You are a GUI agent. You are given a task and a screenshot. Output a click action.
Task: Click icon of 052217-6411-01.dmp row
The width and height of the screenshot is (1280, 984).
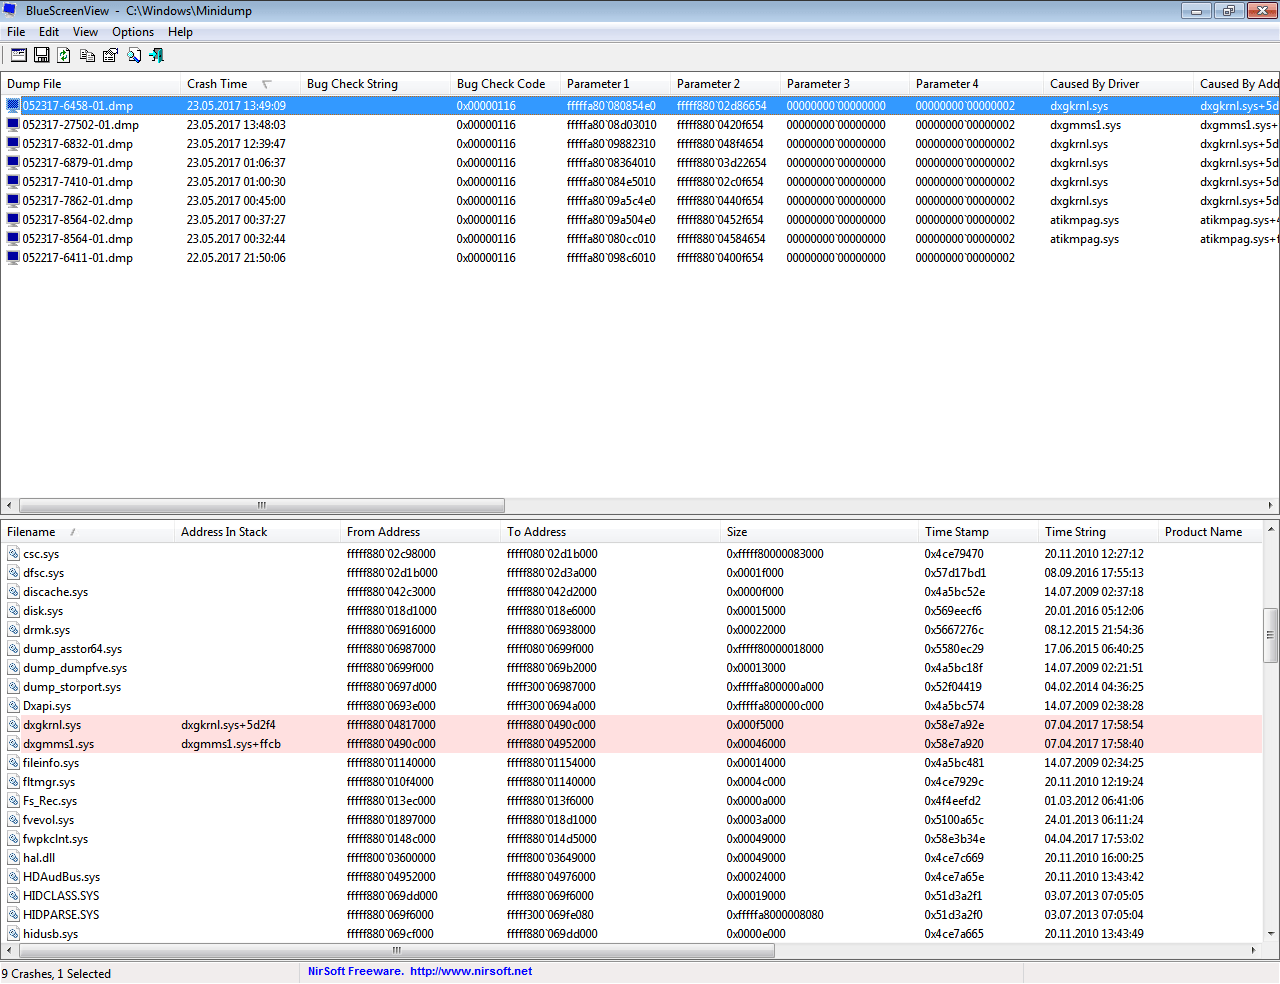[13, 258]
